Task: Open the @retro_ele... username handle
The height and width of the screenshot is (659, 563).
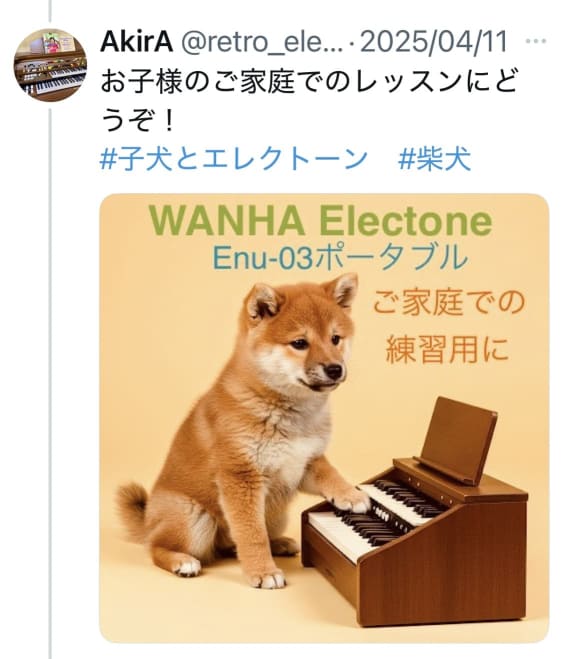Action: (262, 42)
